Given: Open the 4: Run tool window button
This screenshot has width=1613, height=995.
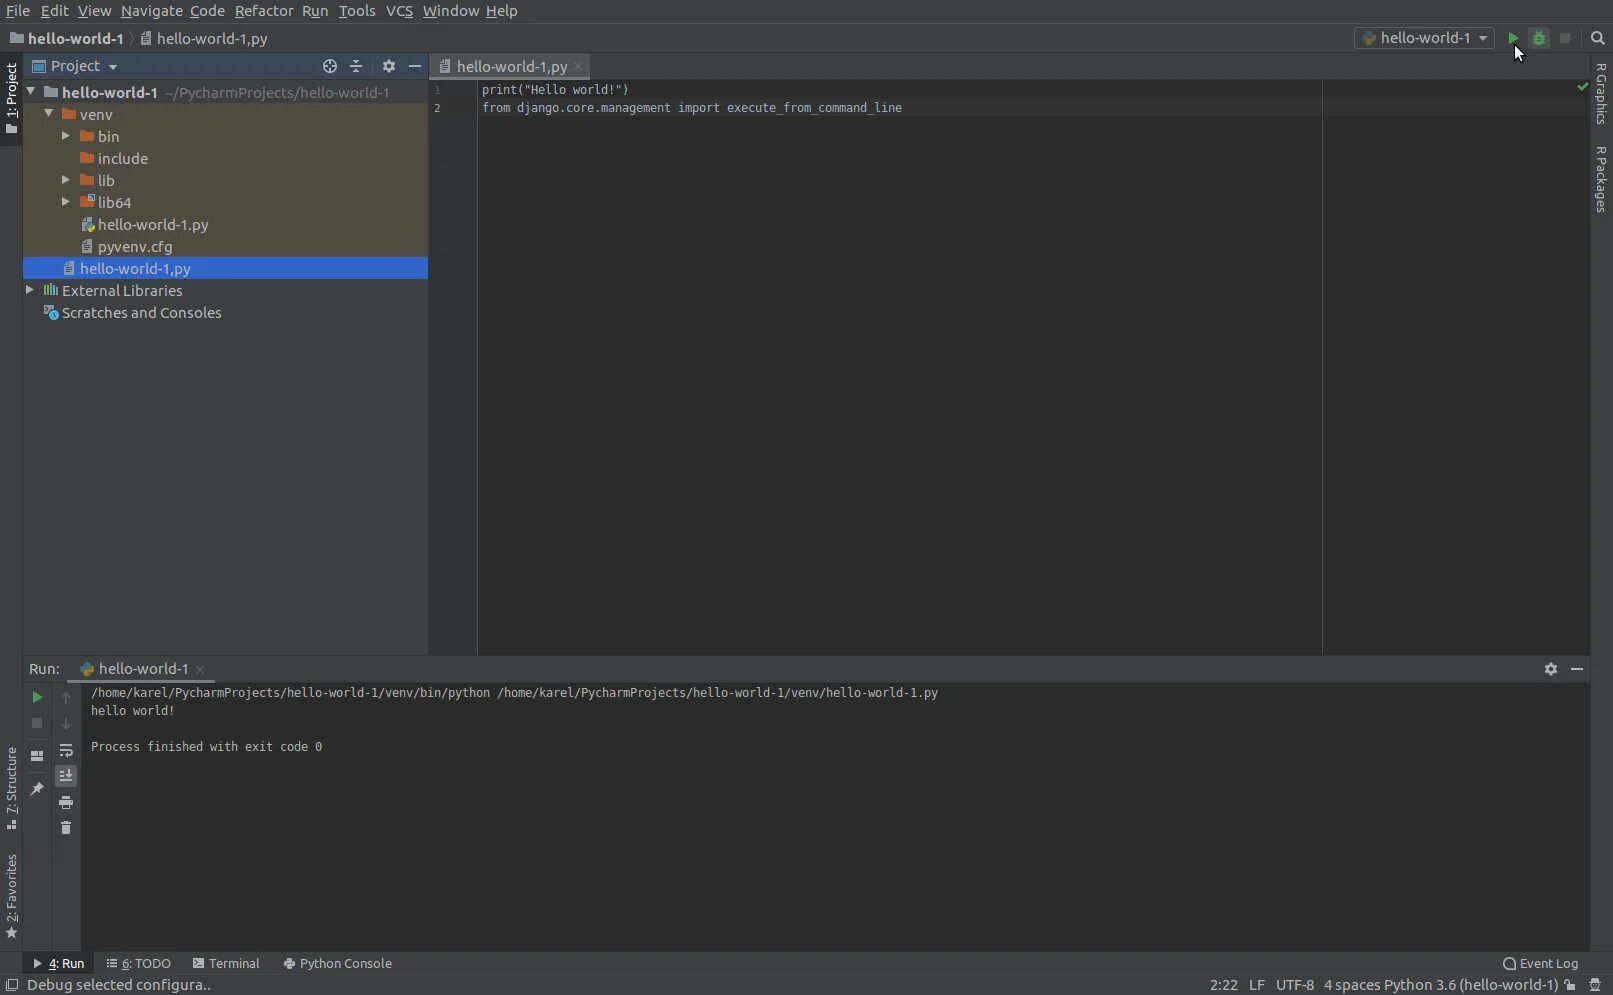Looking at the screenshot, I should (58, 964).
